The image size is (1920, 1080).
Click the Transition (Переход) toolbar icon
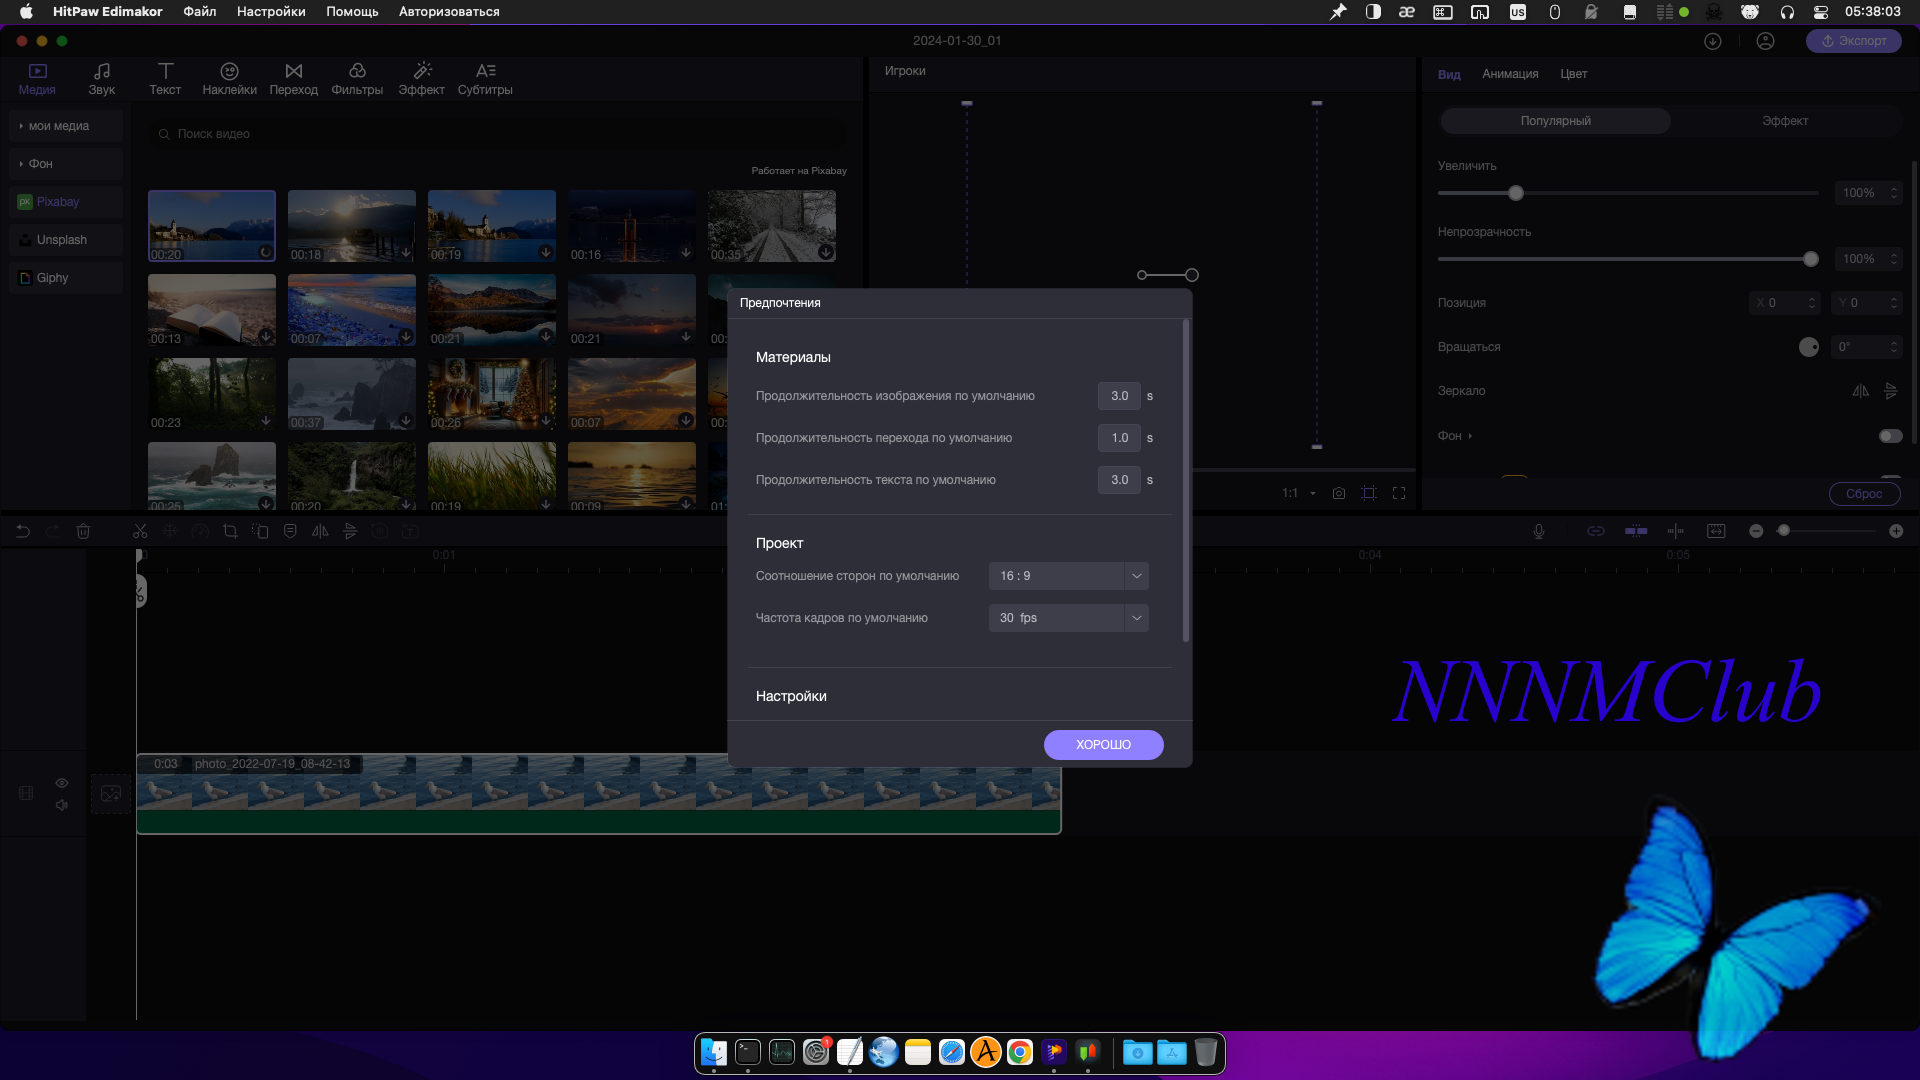click(x=293, y=72)
